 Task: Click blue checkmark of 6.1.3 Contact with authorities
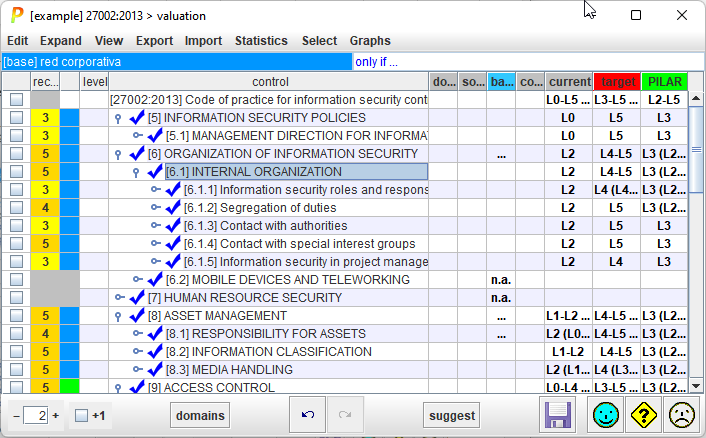click(x=173, y=226)
